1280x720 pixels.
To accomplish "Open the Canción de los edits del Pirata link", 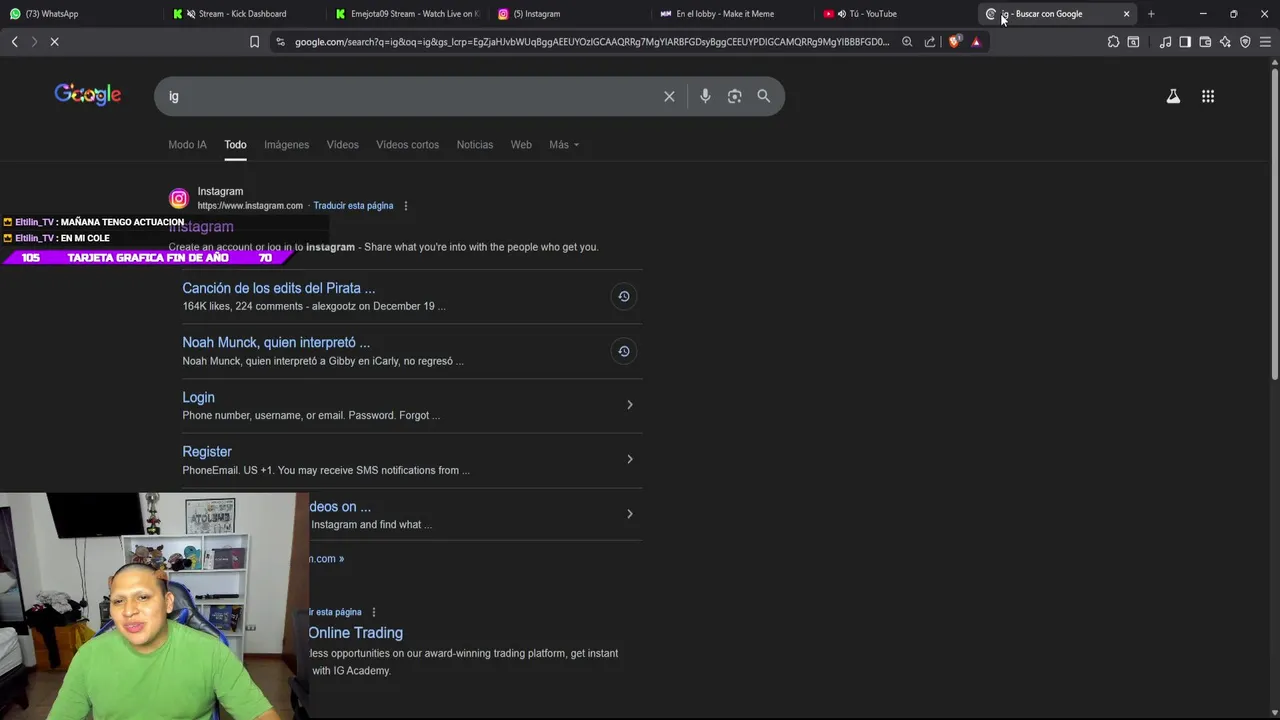I will click(x=279, y=288).
